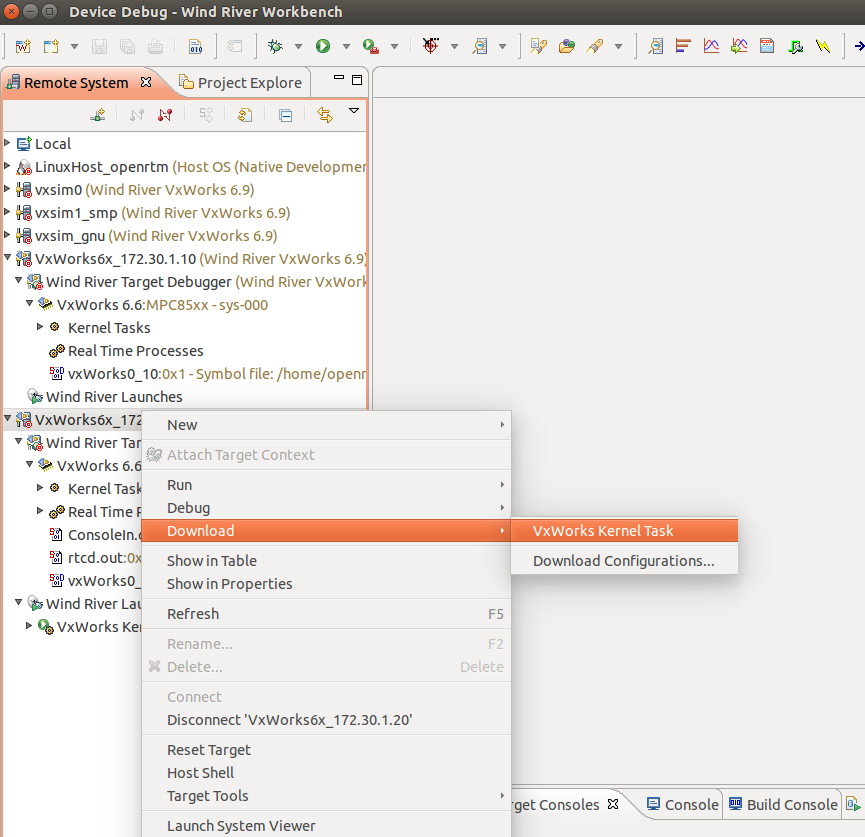Screen dimensions: 865x837
Task: Choose VxWorks Kernel Task in Download submenu
Action: point(624,531)
